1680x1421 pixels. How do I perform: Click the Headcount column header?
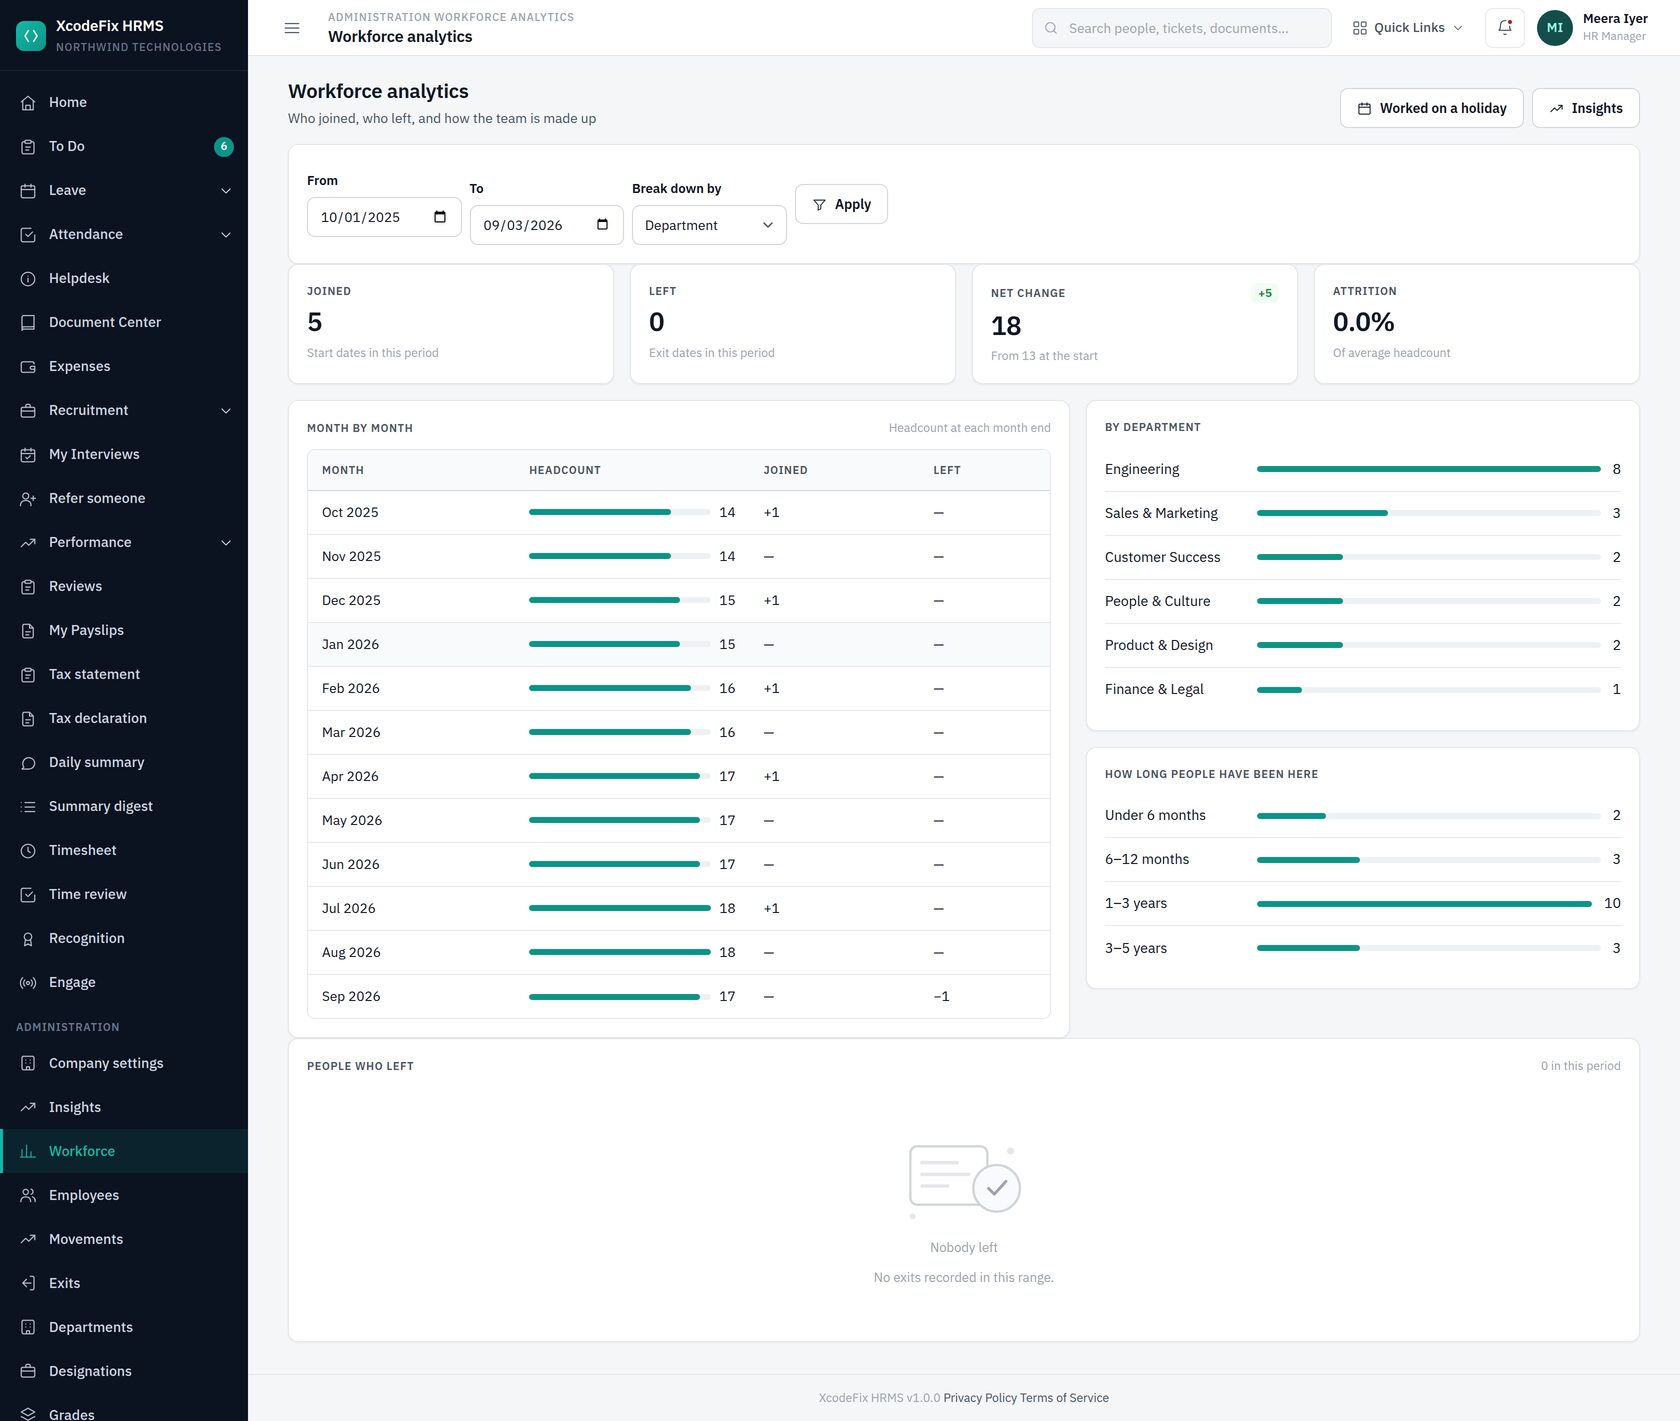pyautogui.click(x=564, y=470)
